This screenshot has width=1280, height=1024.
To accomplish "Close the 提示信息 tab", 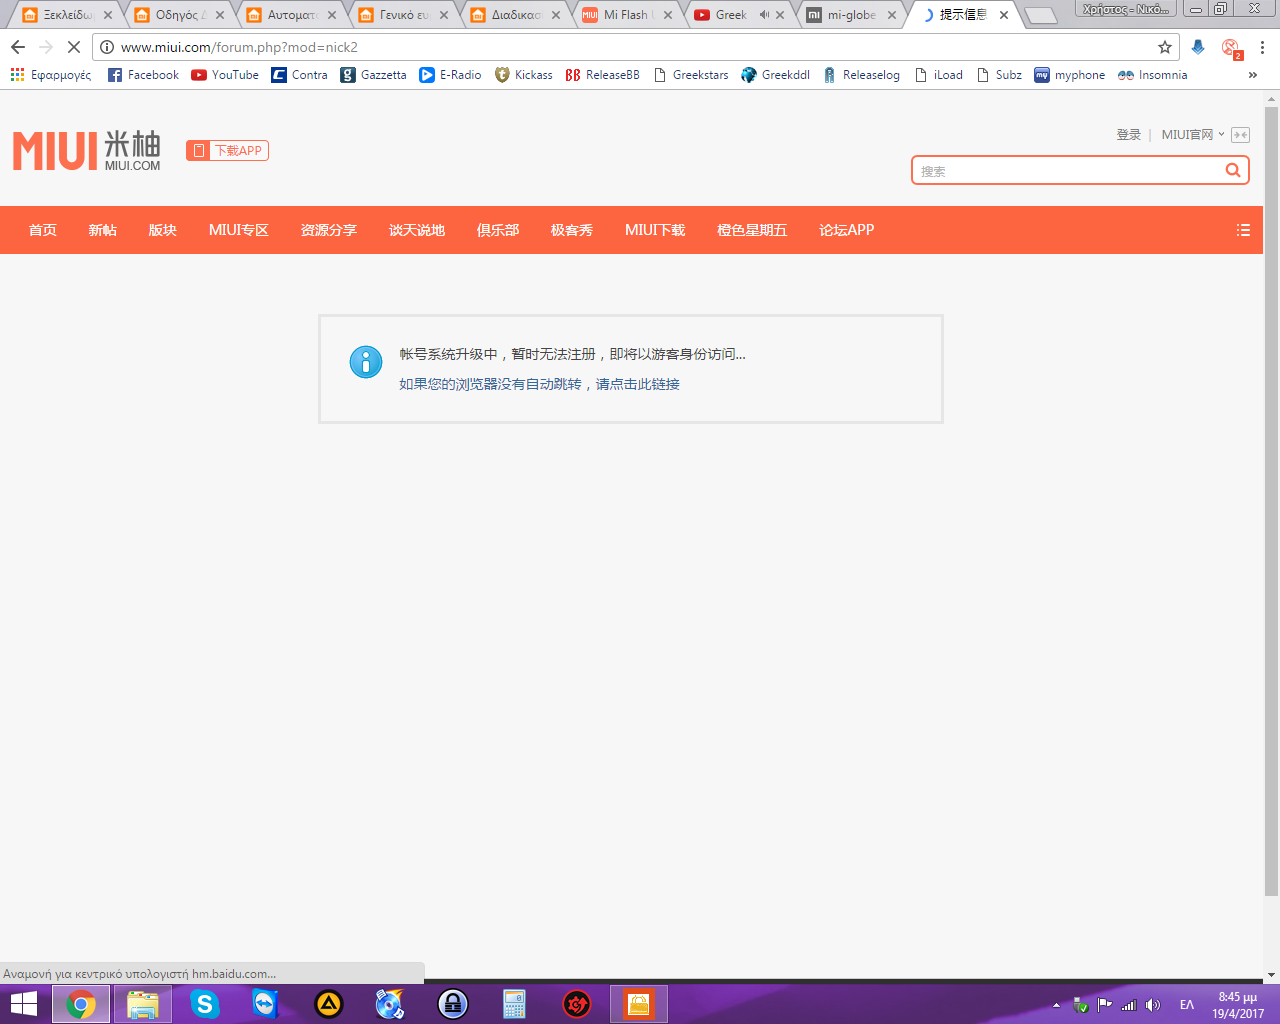I will pyautogui.click(x=1004, y=15).
